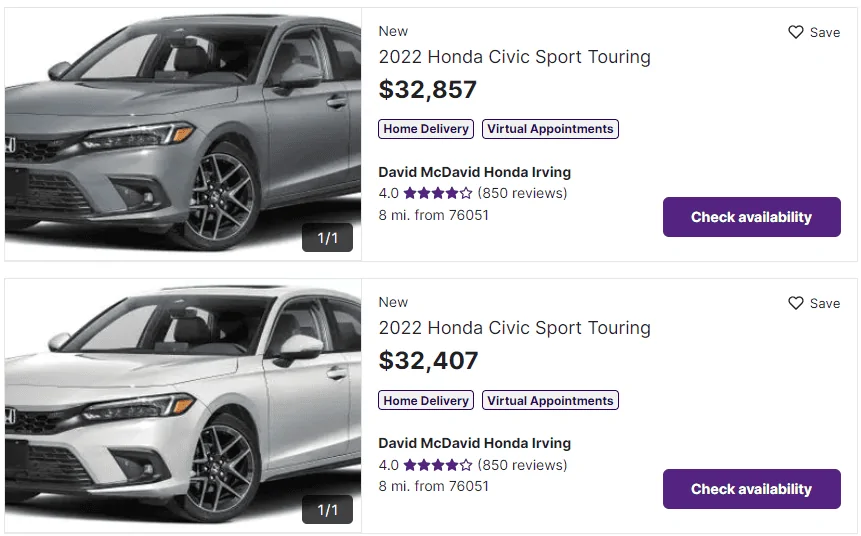
Task: View the 850 reviews on the gray Civic listing
Action: (x=522, y=193)
